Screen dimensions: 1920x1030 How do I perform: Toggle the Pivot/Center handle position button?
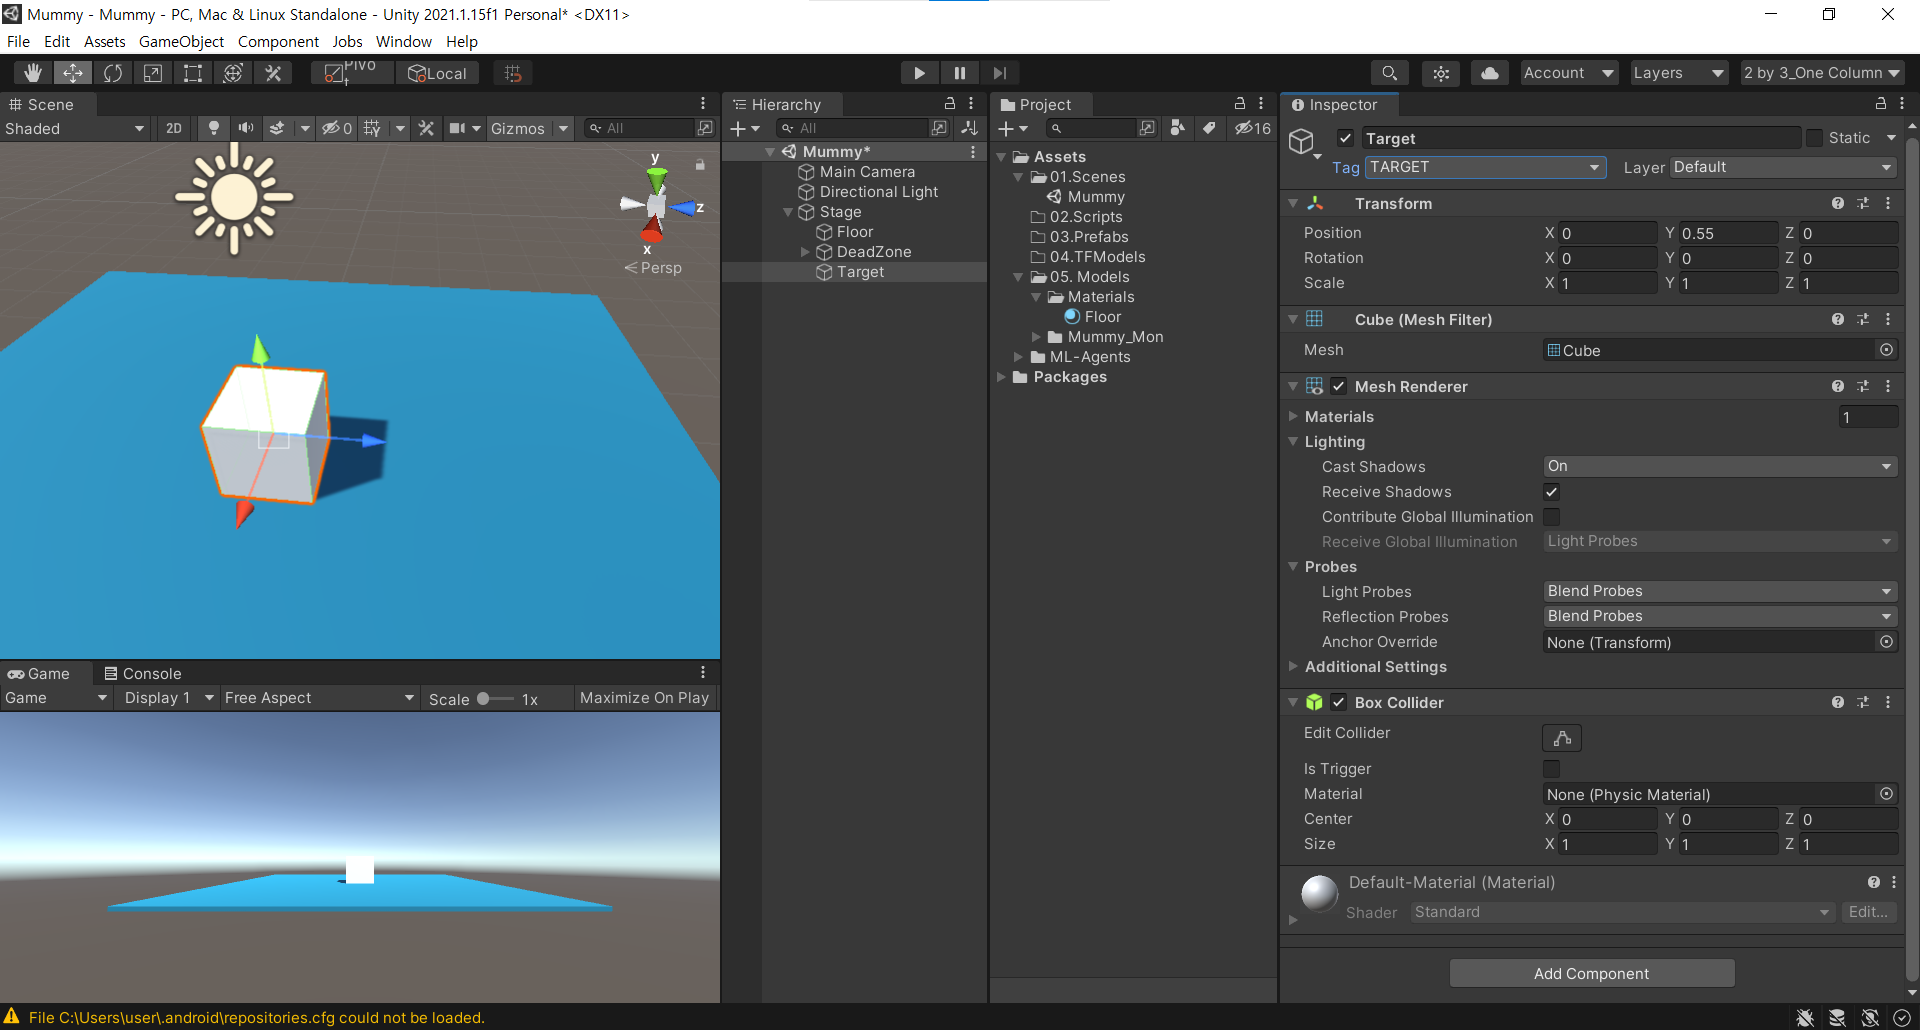point(352,73)
